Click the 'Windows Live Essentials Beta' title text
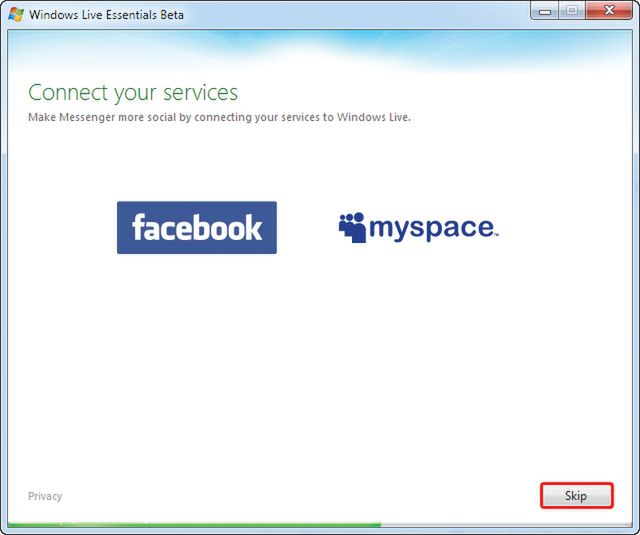Screen dimensions: 640x535 107,15
